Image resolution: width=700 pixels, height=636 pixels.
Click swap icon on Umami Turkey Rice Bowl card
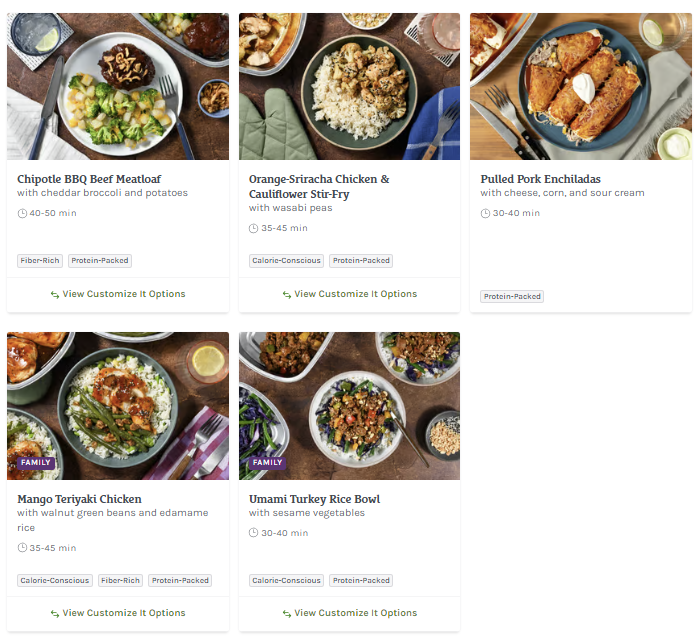coord(287,614)
